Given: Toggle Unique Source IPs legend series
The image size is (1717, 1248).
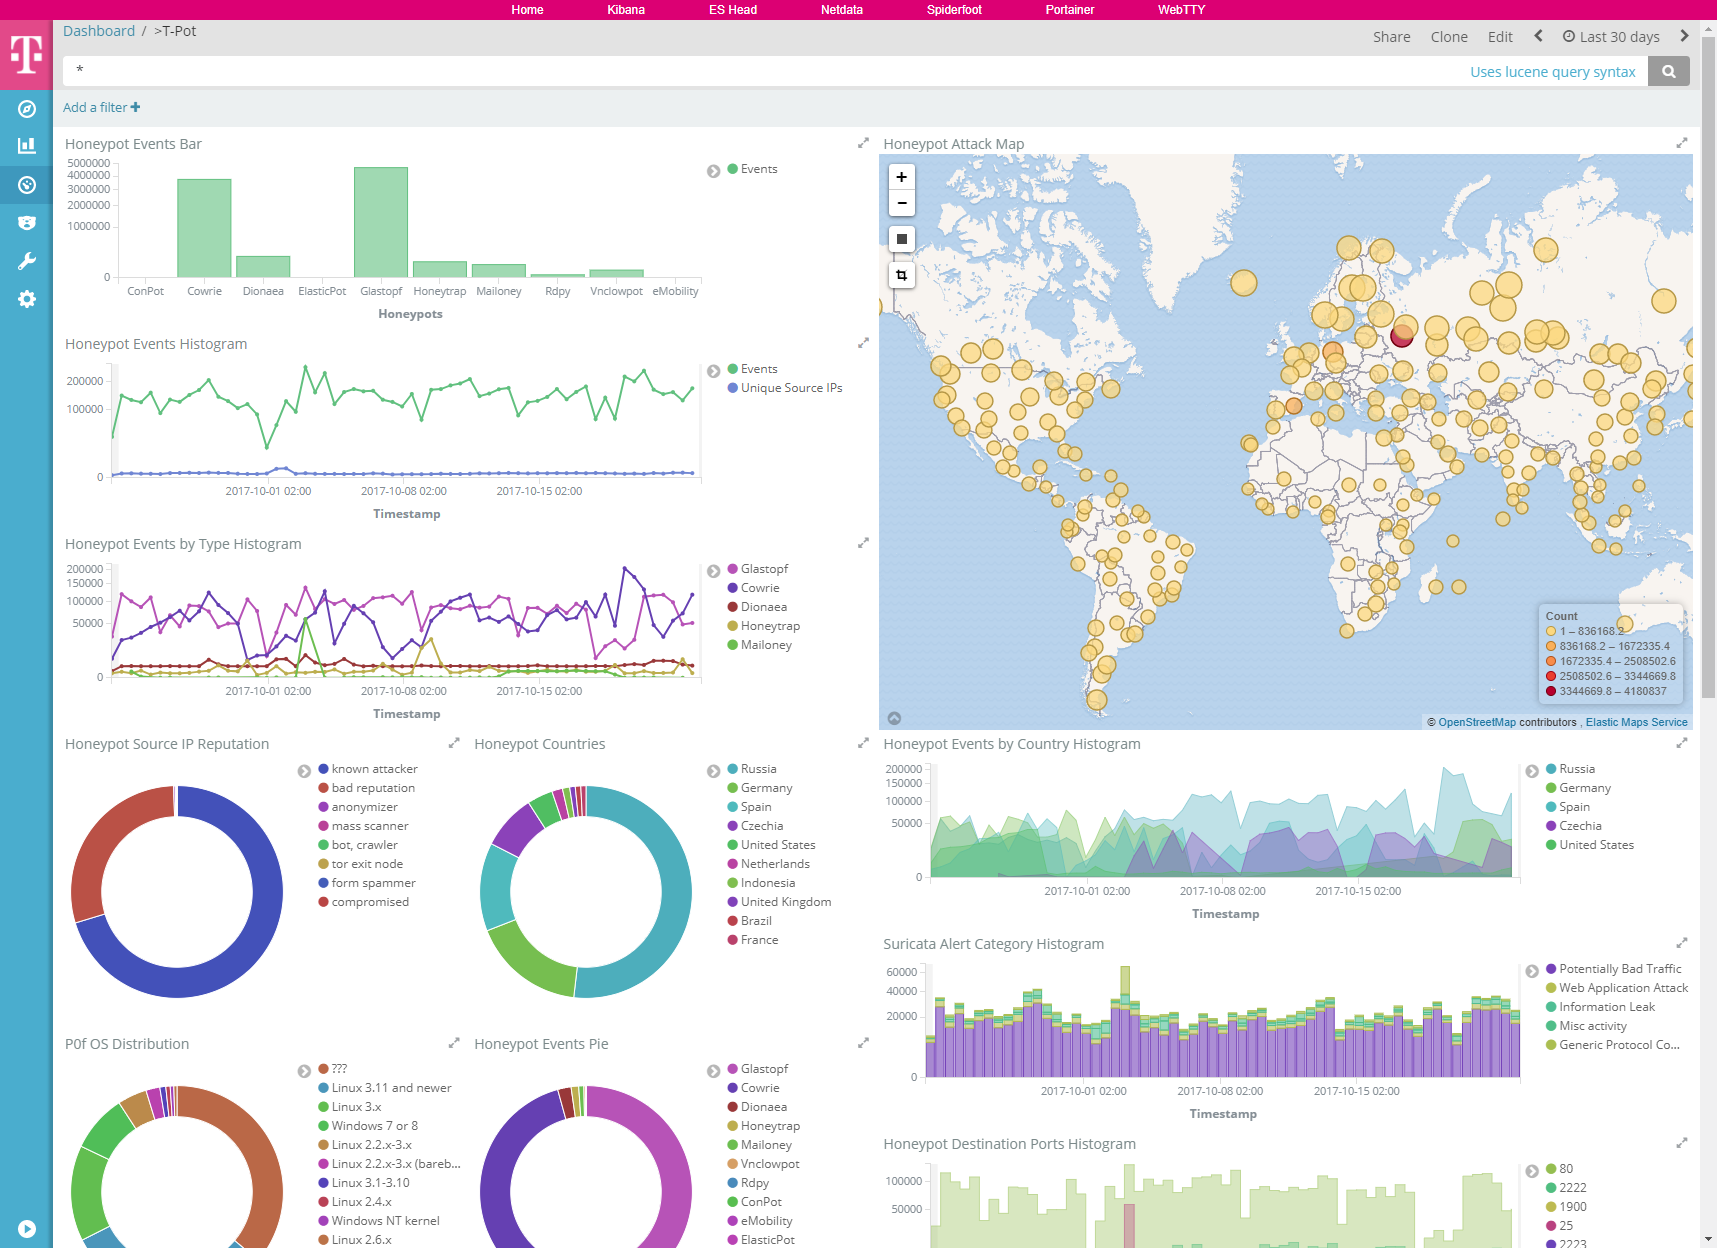Looking at the screenshot, I should [790, 388].
